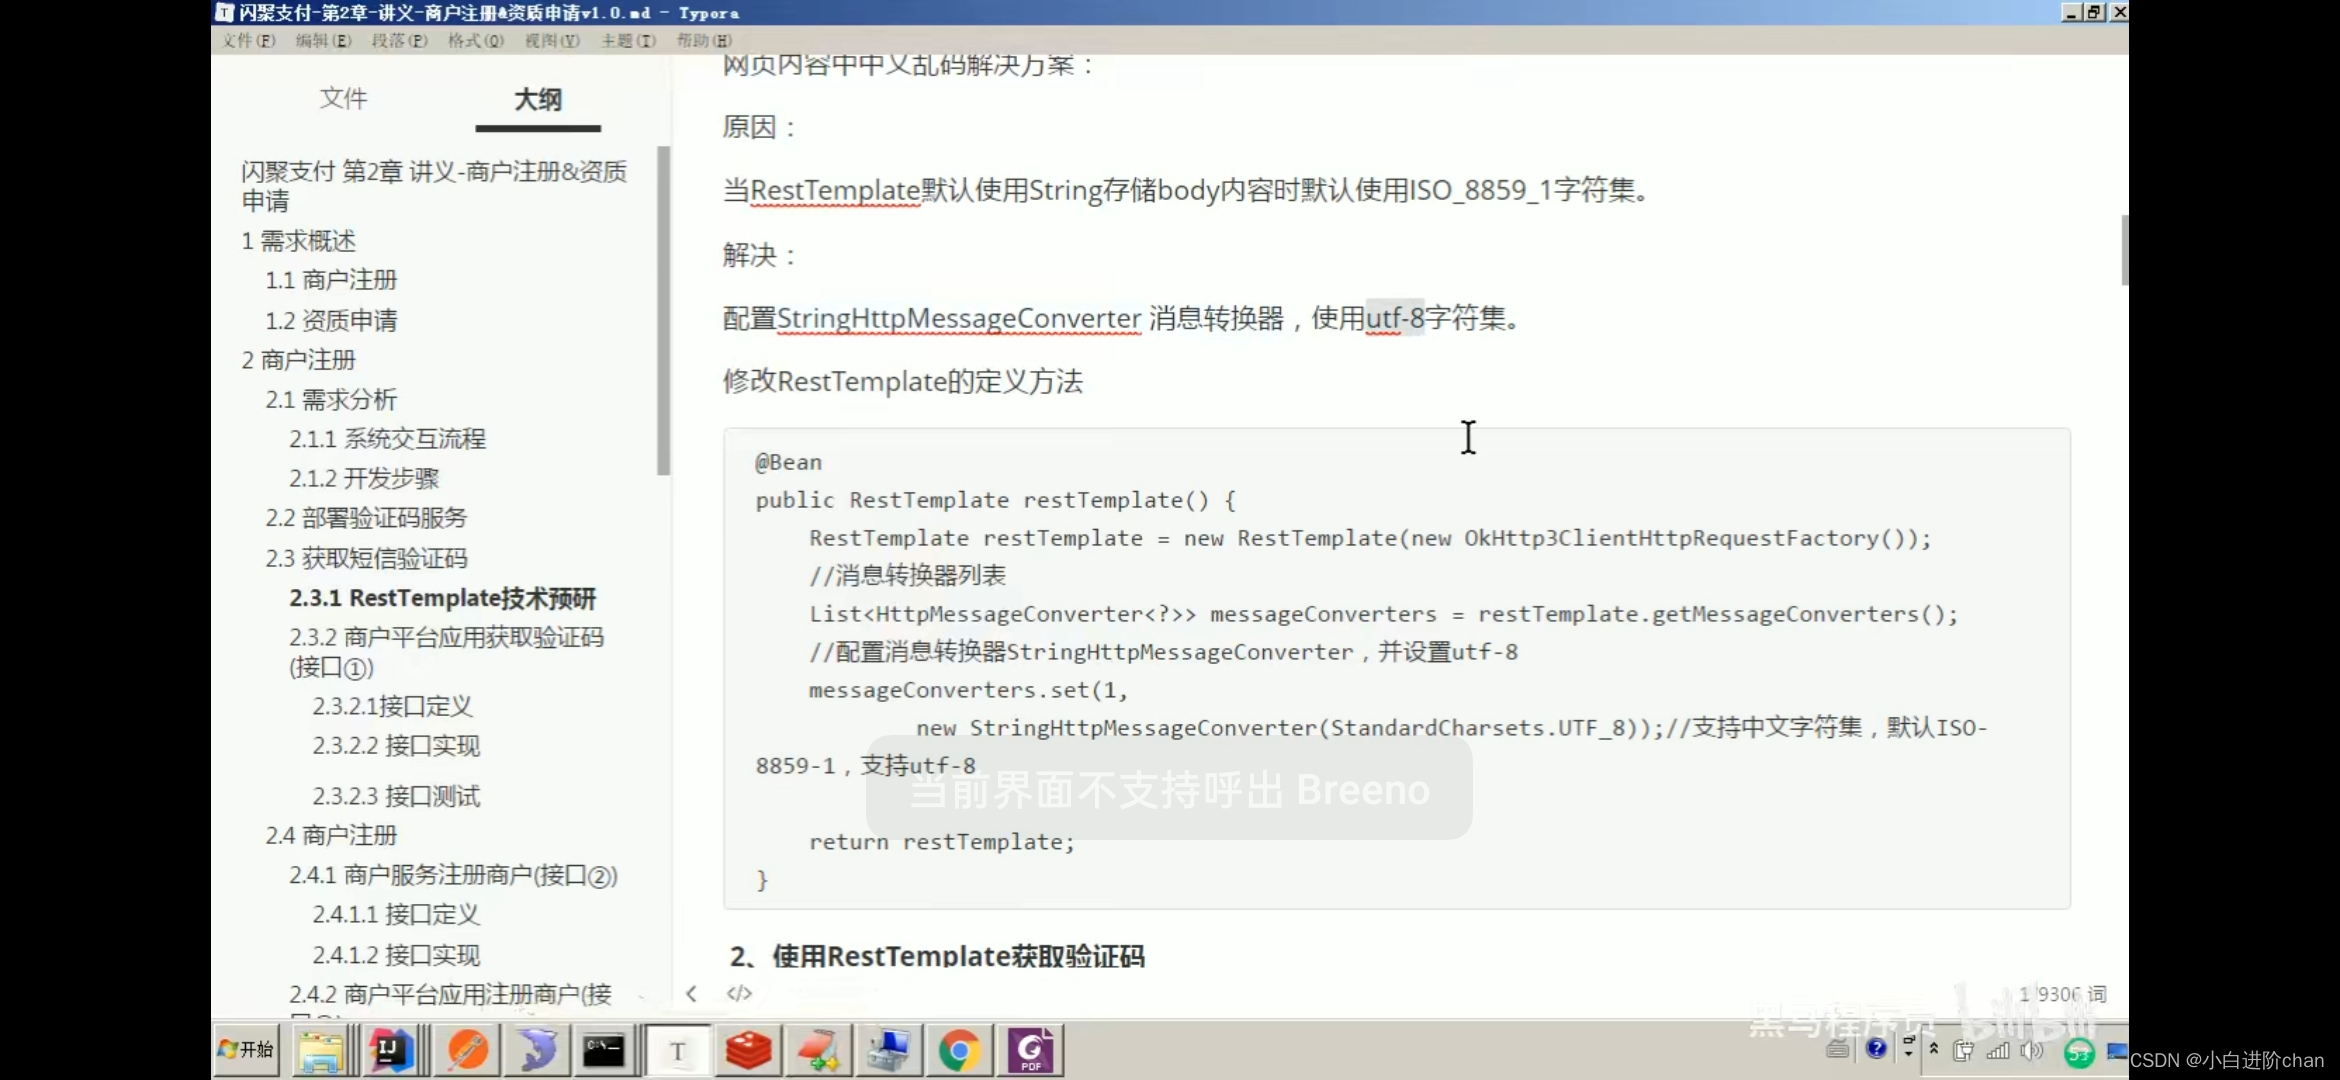Click the green 53 tray icon
This screenshot has width=2340, height=1080.
point(2079,1052)
